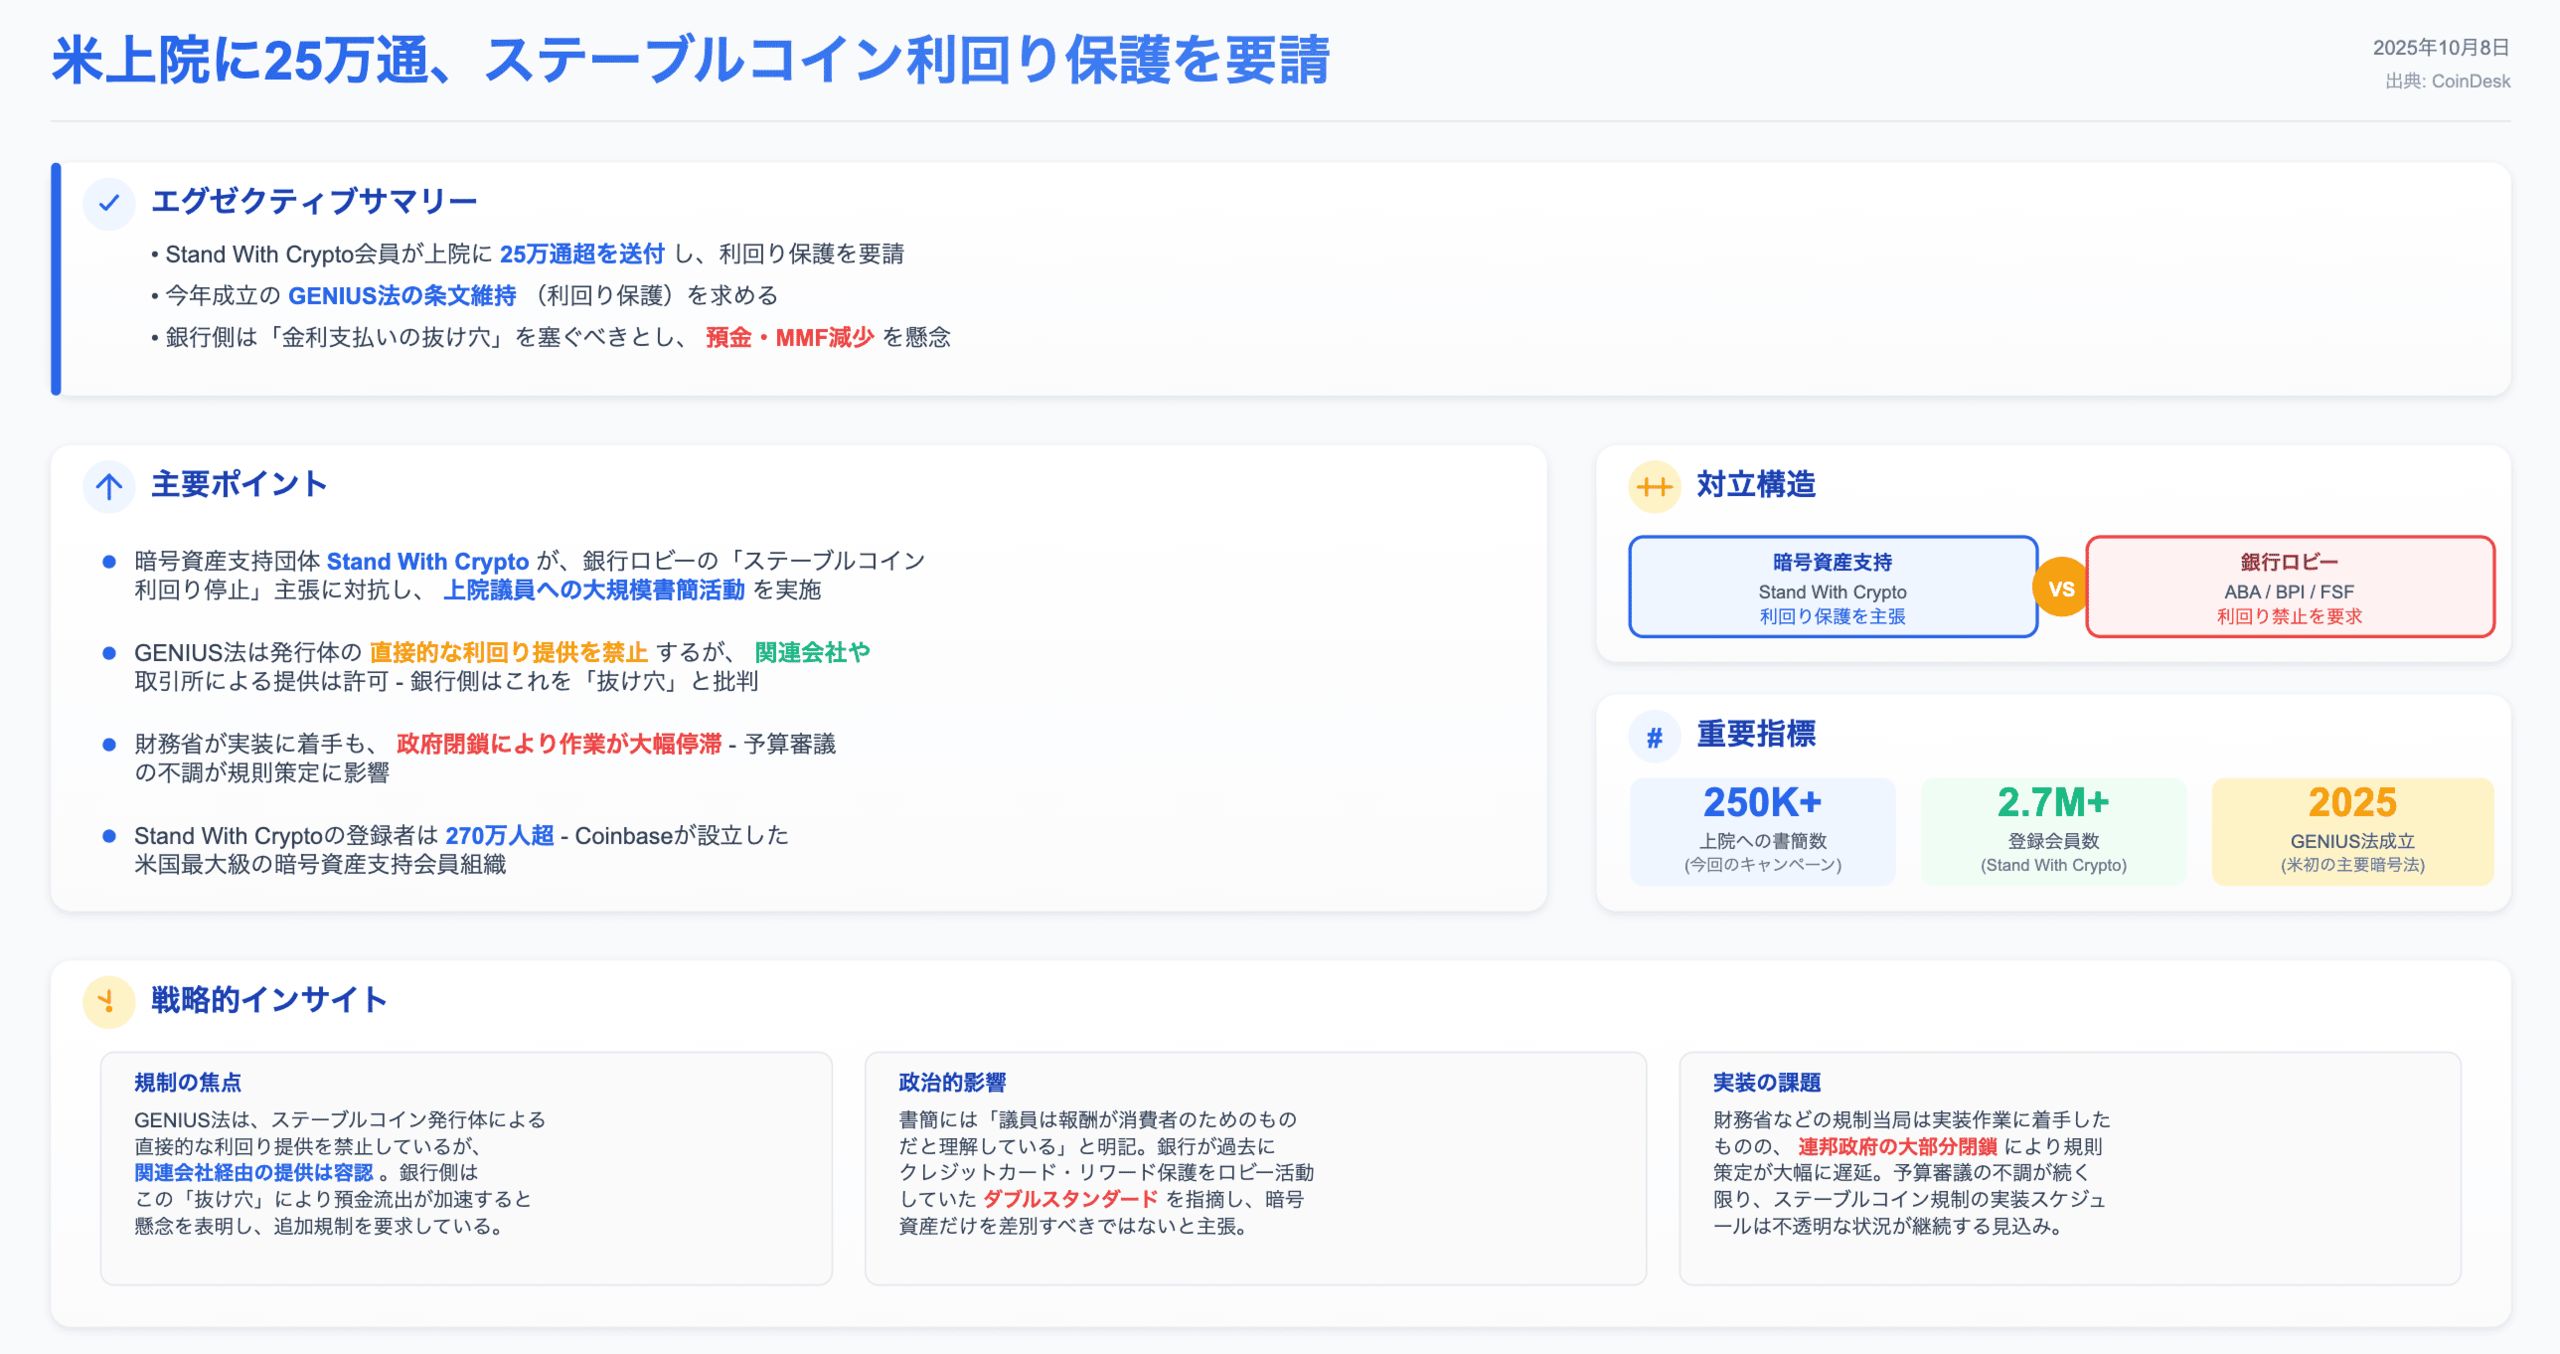Open the 実装の課題 insight card

pos(2069,1167)
